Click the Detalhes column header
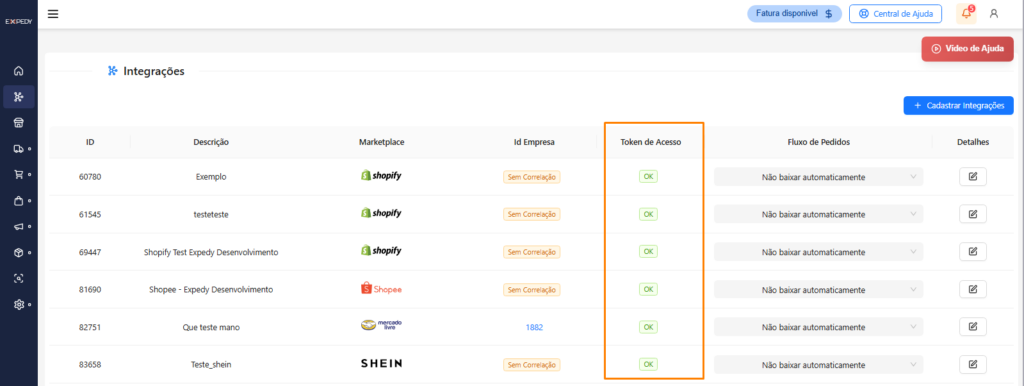Image resolution: width=1024 pixels, height=386 pixels. tap(973, 142)
